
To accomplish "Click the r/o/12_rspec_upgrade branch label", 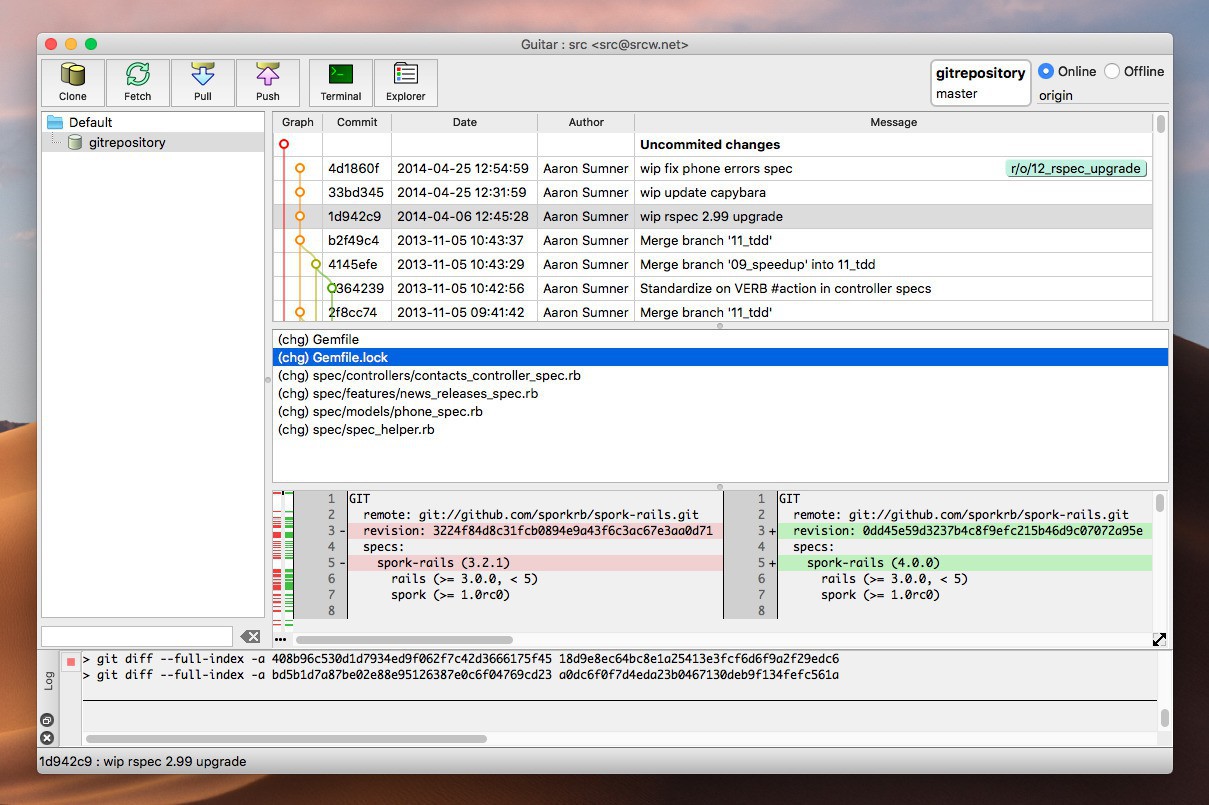I will click(x=1075, y=168).
